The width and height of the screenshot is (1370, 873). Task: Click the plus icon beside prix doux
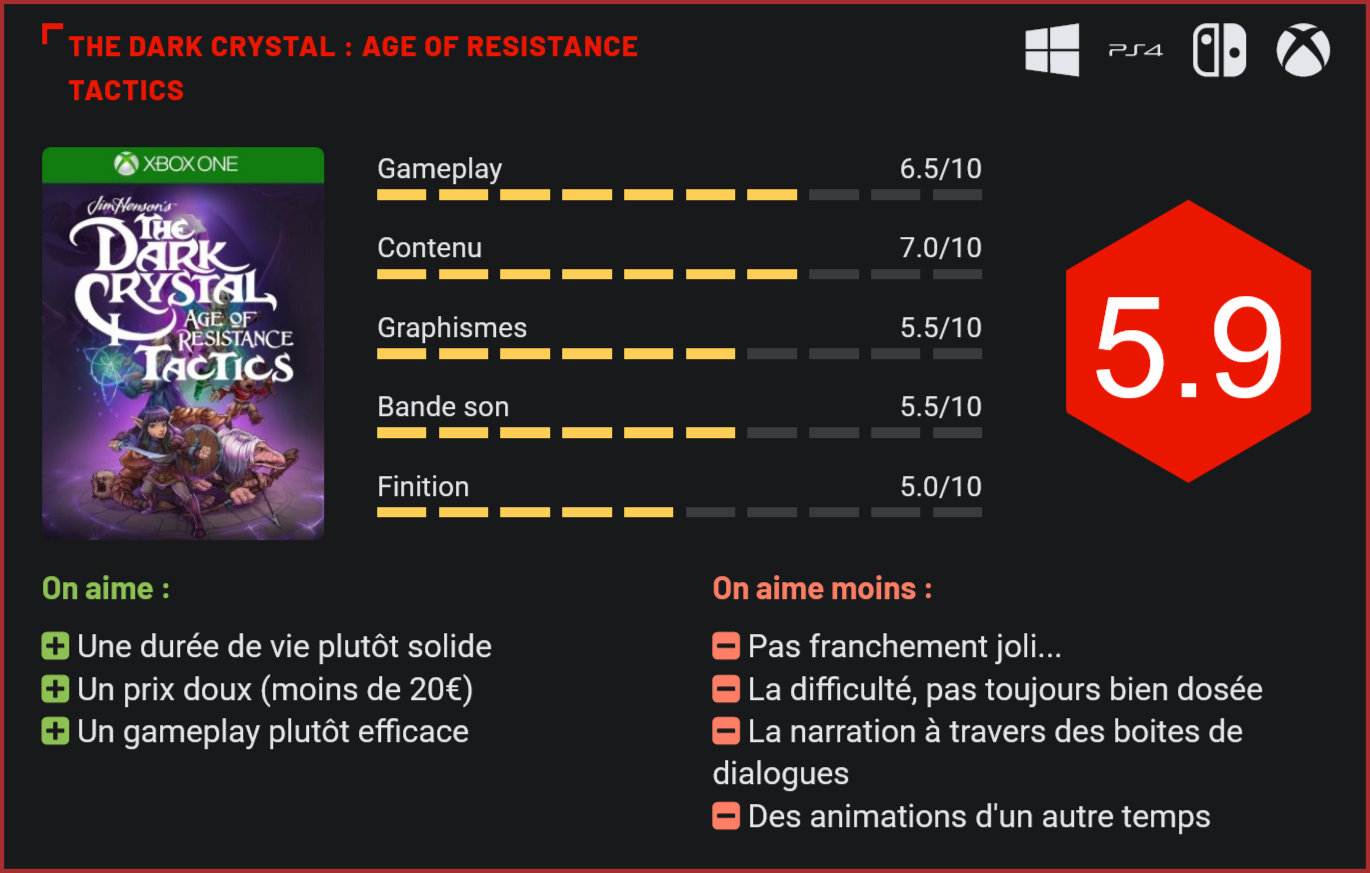tap(55, 689)
